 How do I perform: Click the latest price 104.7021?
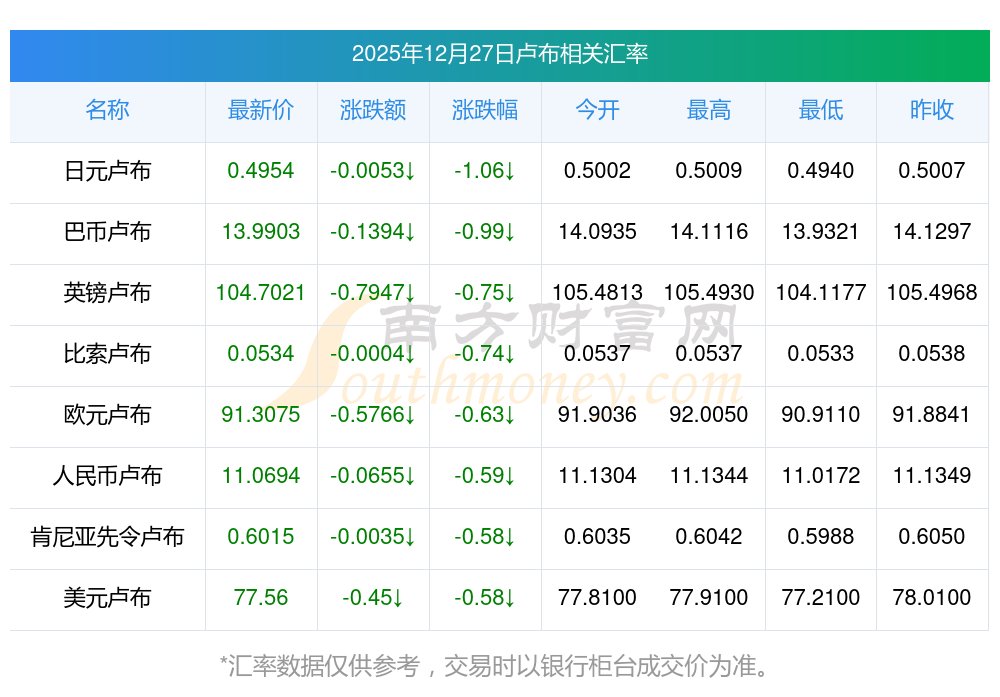tap(260, 293)
